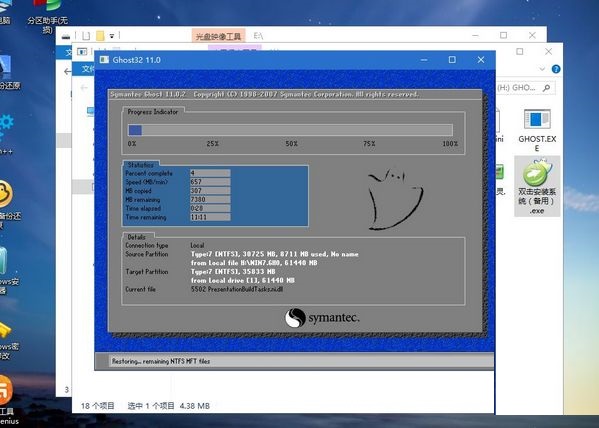599x428 pixels.
Task: Click the drive icon in rear explorer title bar
Action: coord(66,36)
